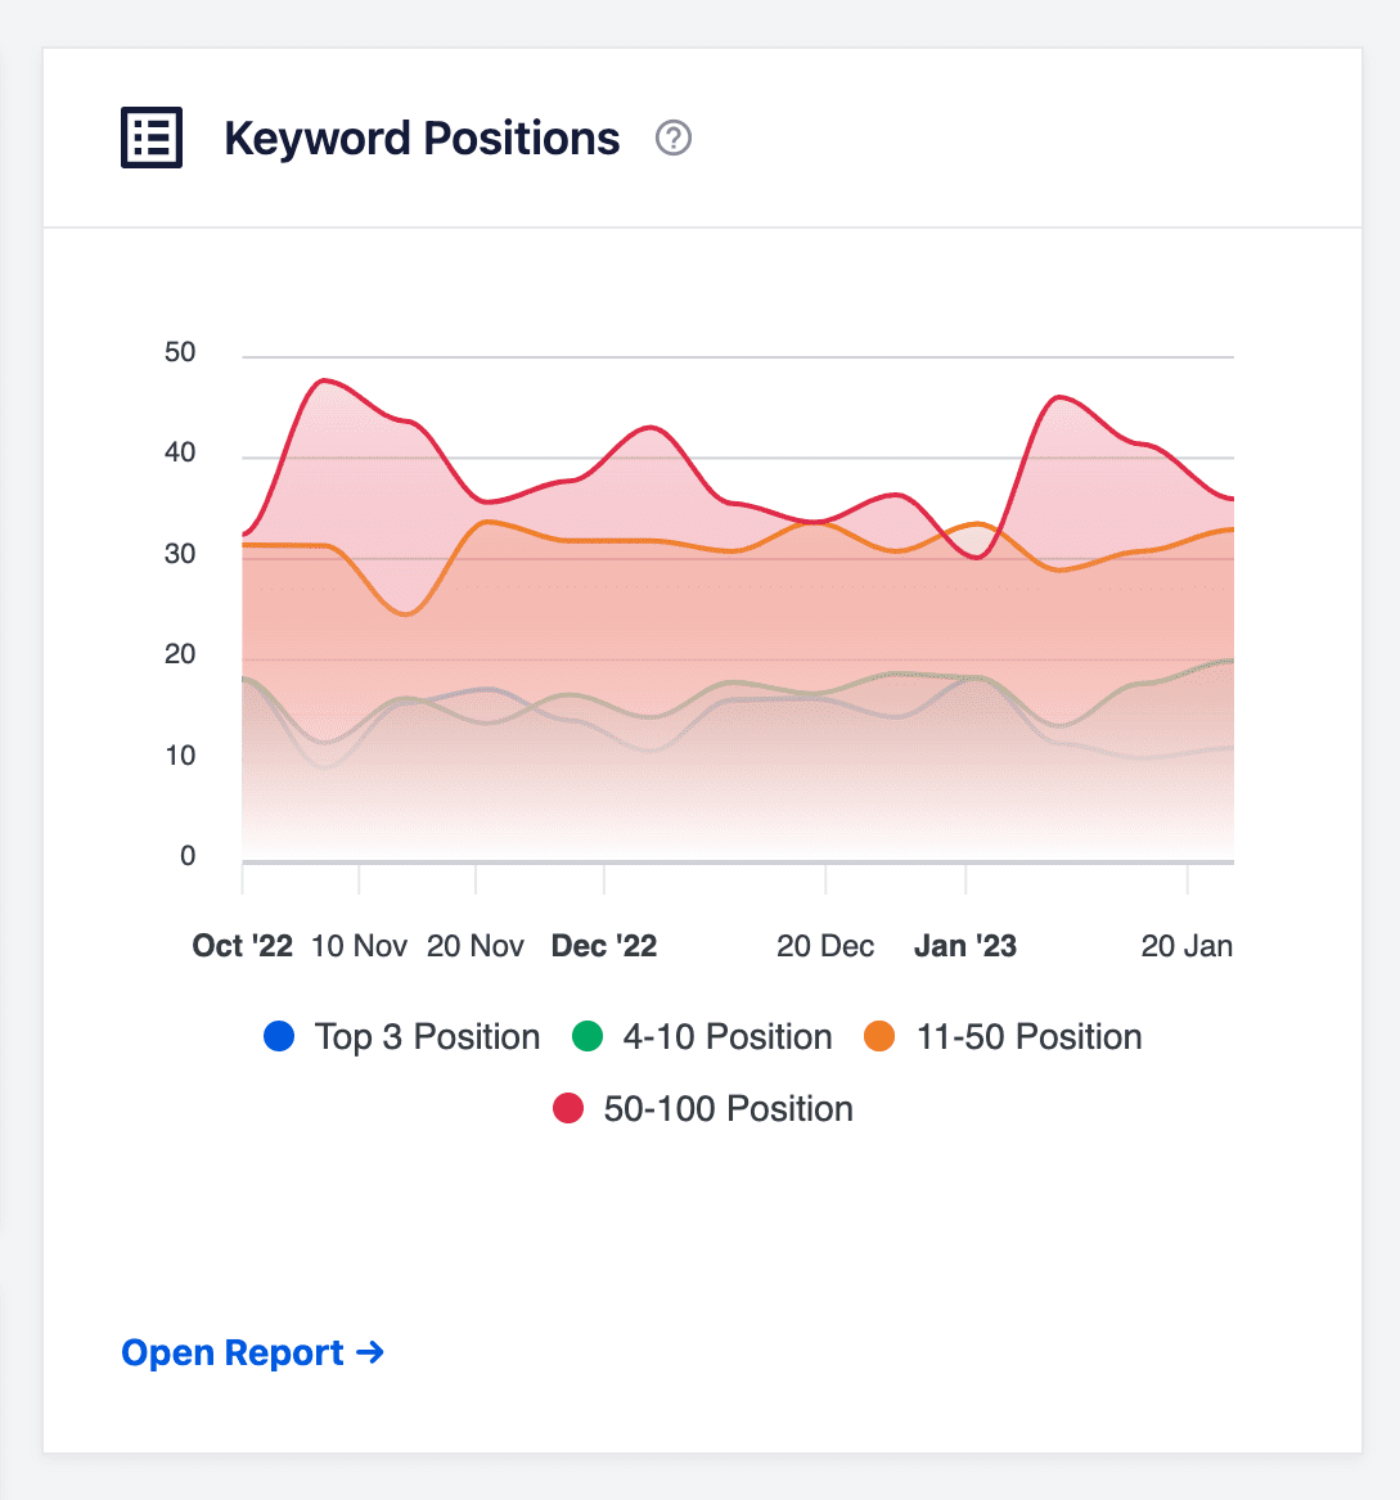Open the help question mark icon
Viewport: 1400px width, 1500px height.
tap(673, 138)
